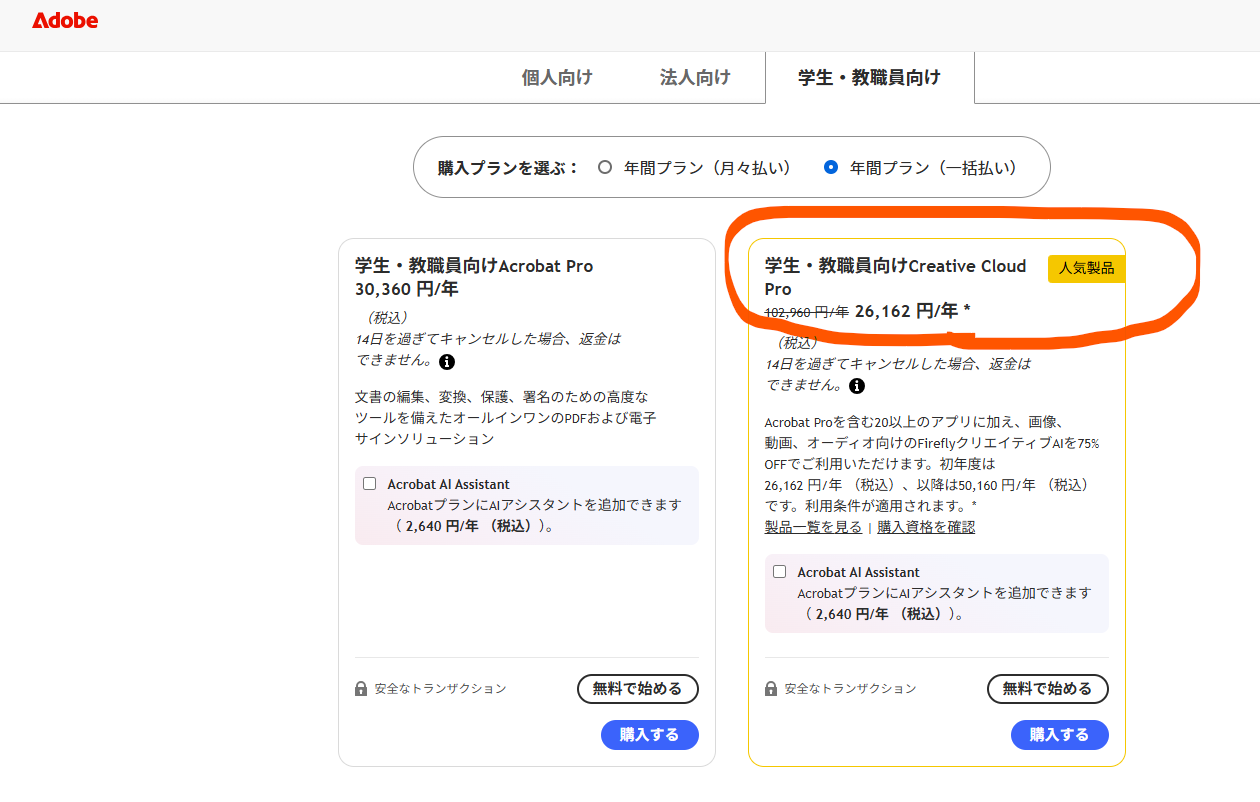Click 購入する for Acrobat Pro
Screen dimensions: 1260x802
[x=649, y=735]
